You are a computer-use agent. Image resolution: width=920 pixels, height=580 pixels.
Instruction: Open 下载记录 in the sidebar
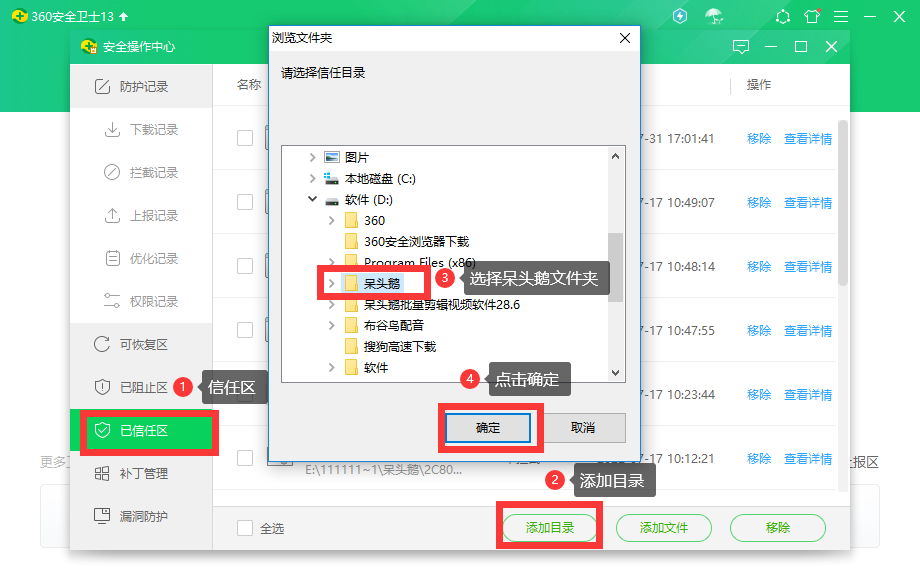tap(141, 130)
